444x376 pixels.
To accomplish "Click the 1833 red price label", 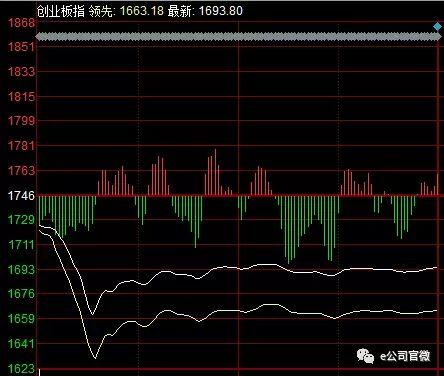I will pos(21,71).
